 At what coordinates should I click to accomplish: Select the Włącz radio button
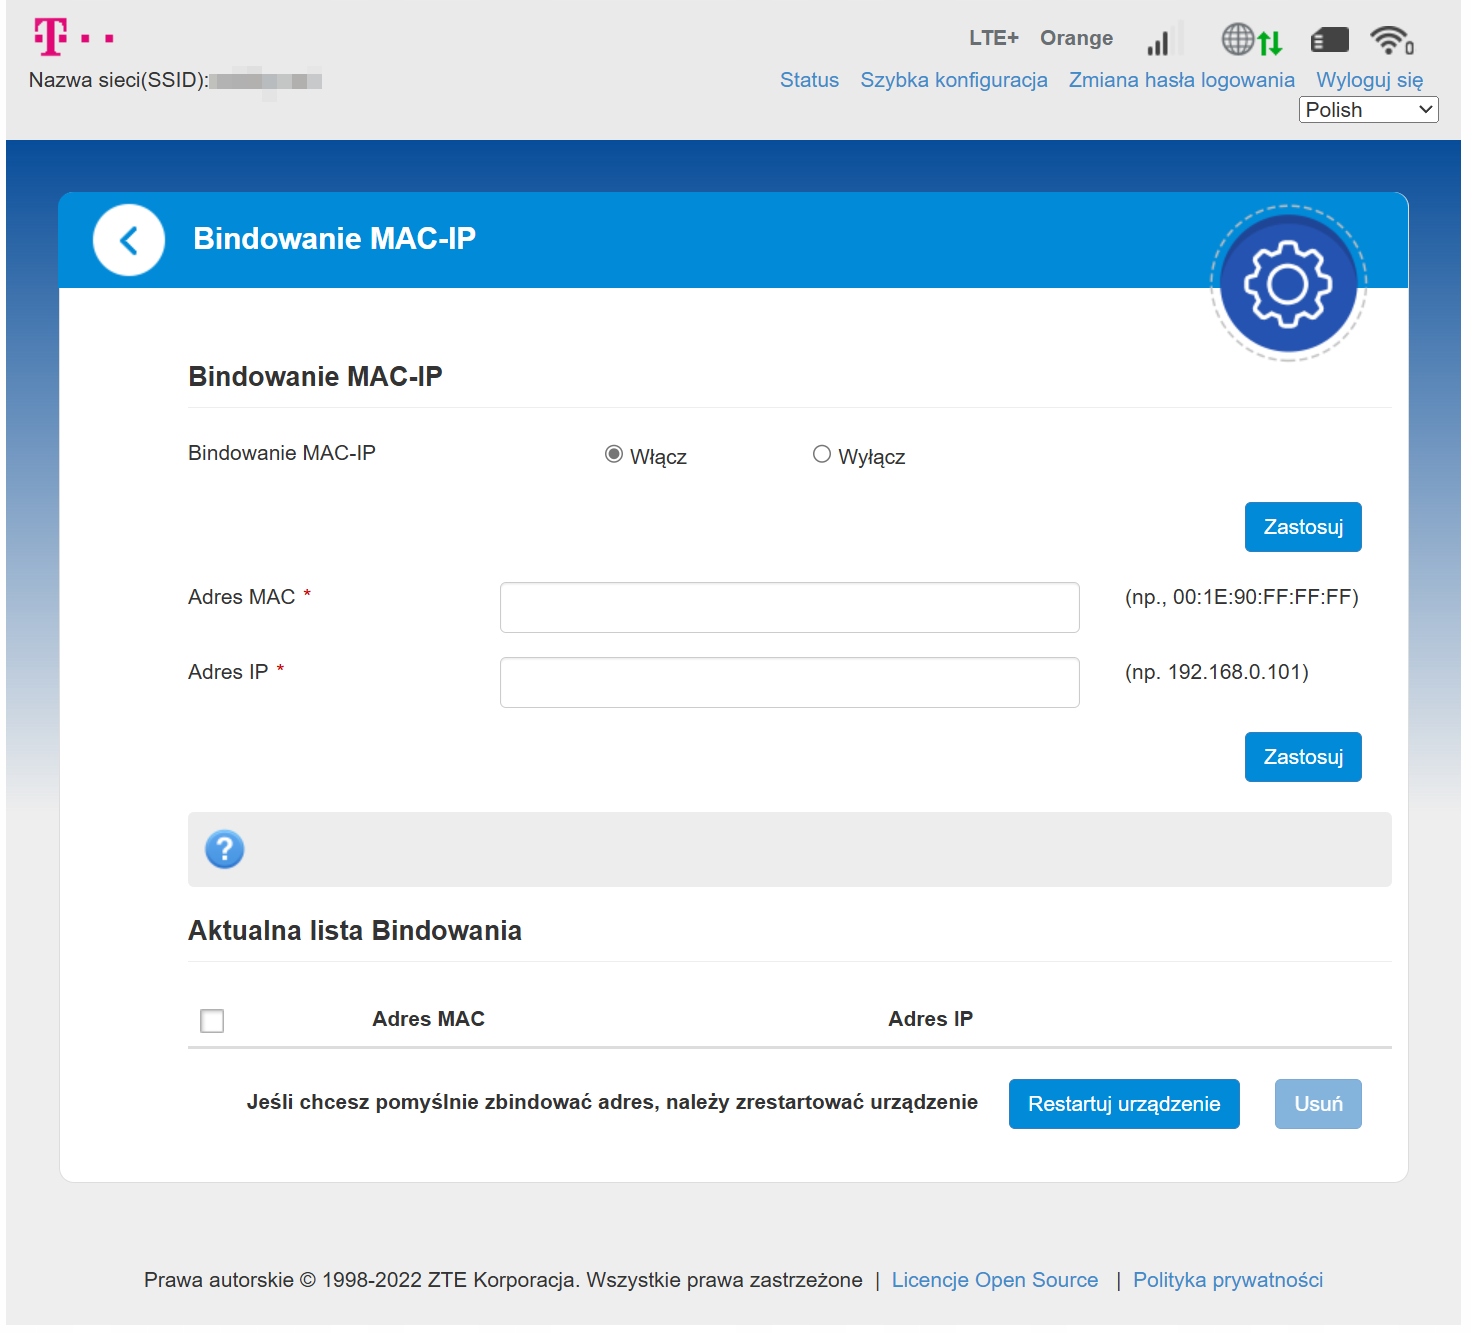614,455
